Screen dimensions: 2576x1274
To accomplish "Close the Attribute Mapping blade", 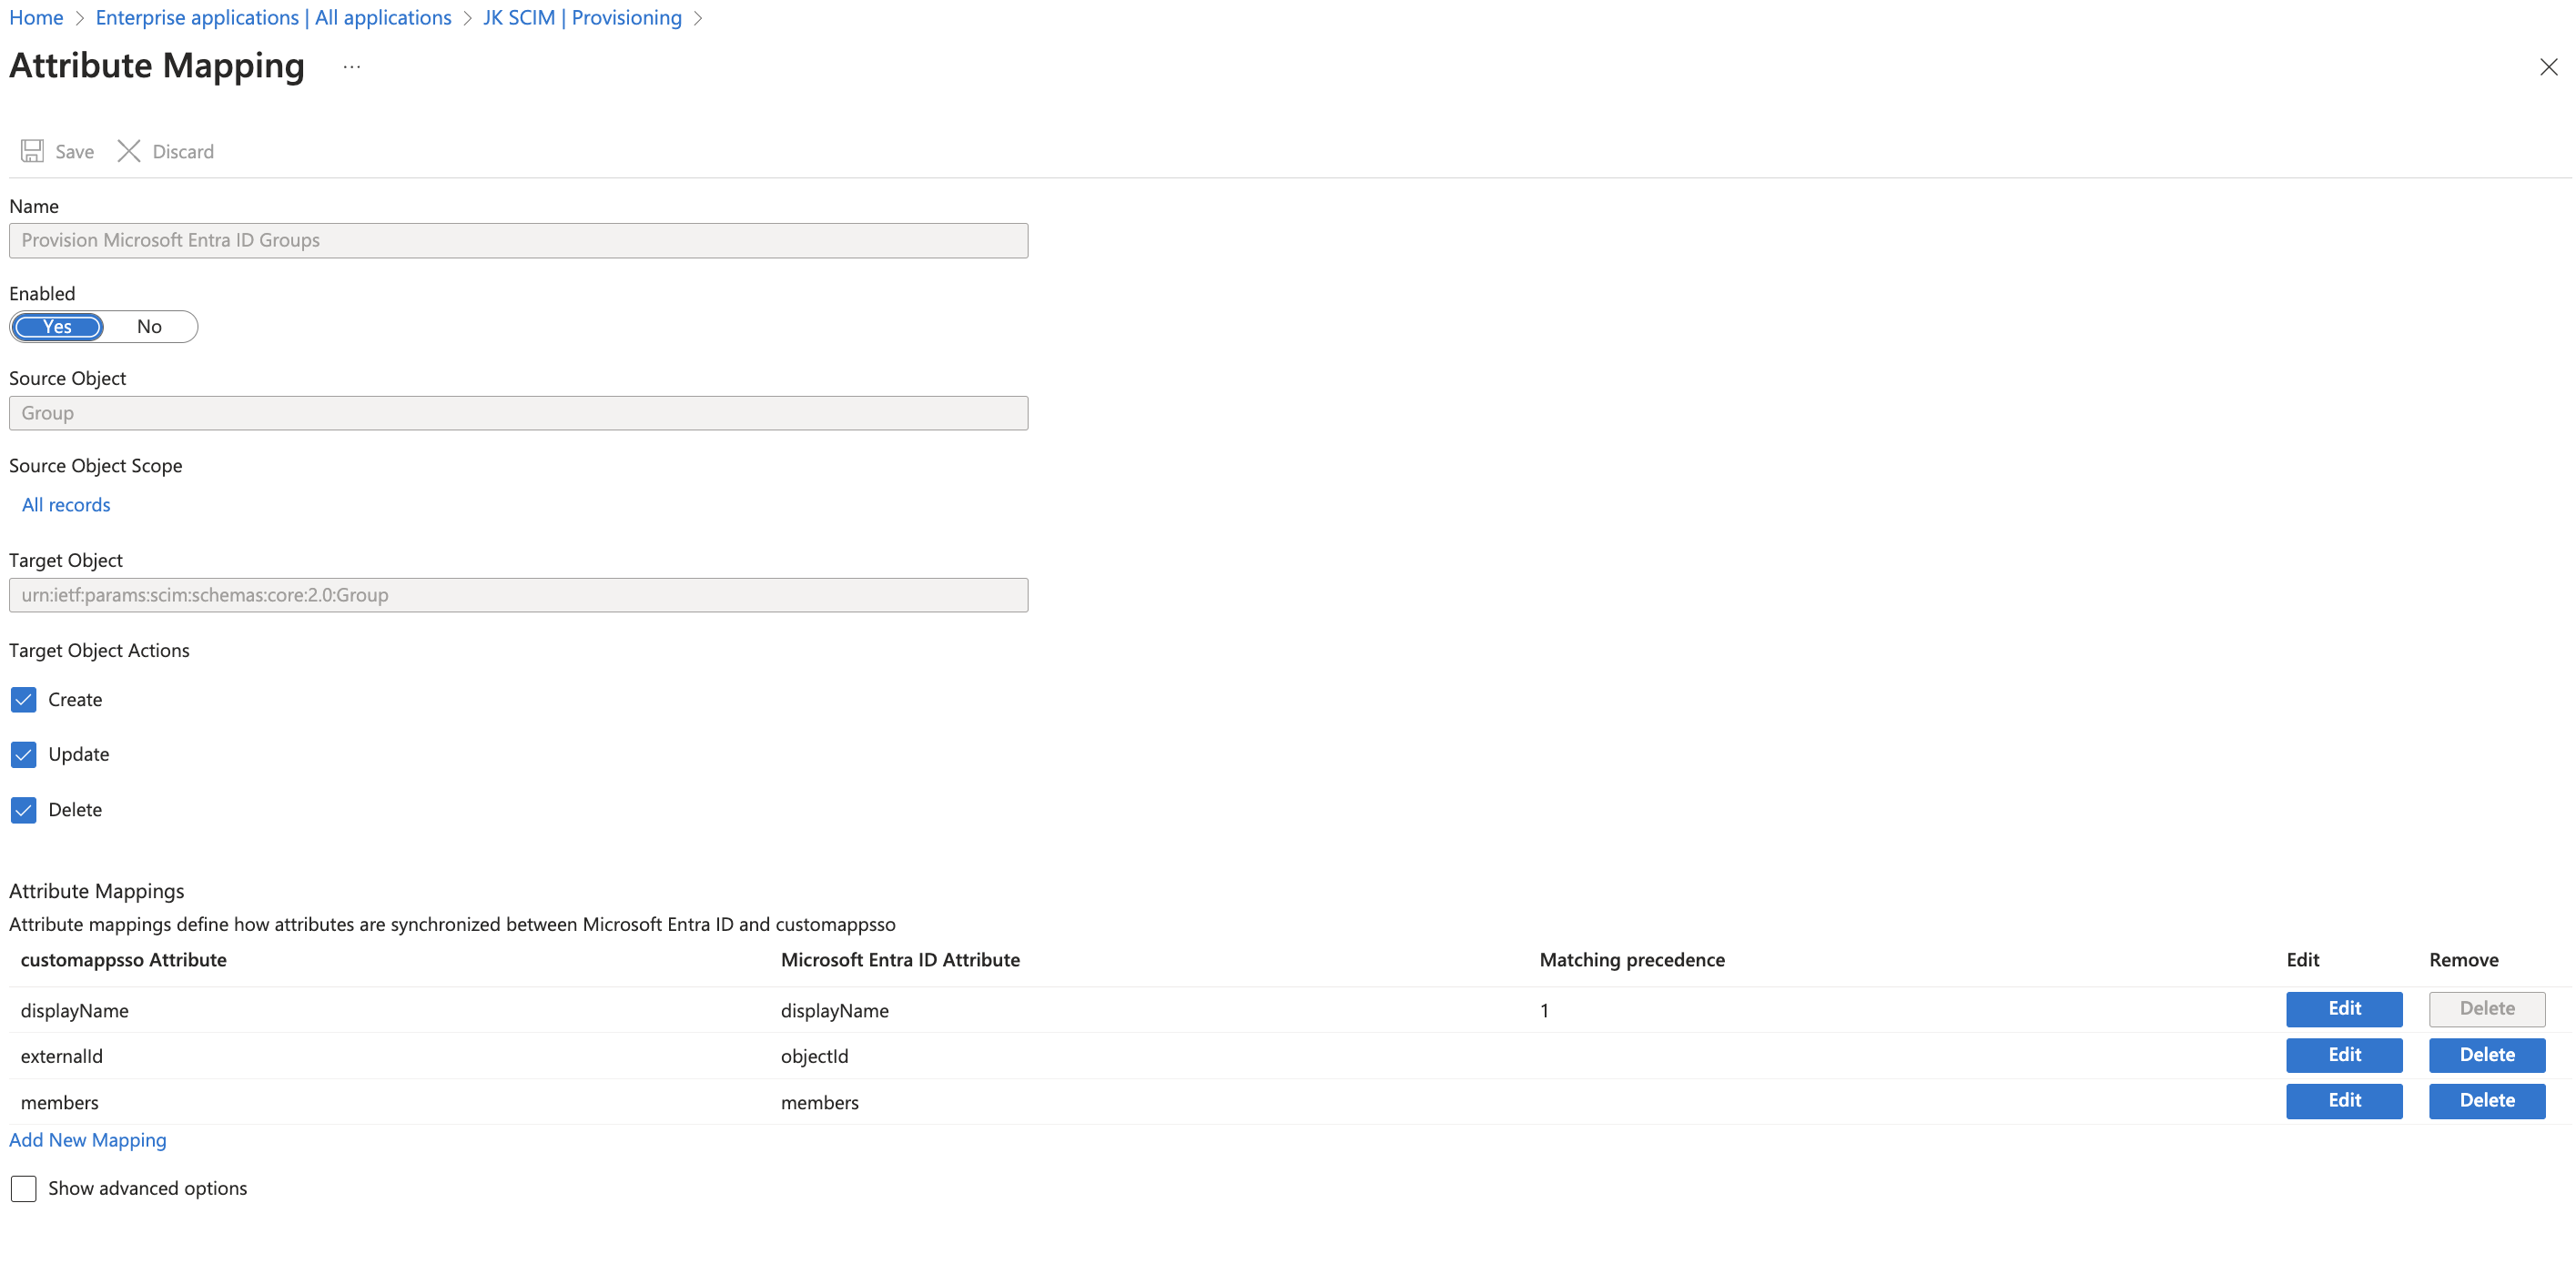I will pyautogui.click(x=2548, y=67).
